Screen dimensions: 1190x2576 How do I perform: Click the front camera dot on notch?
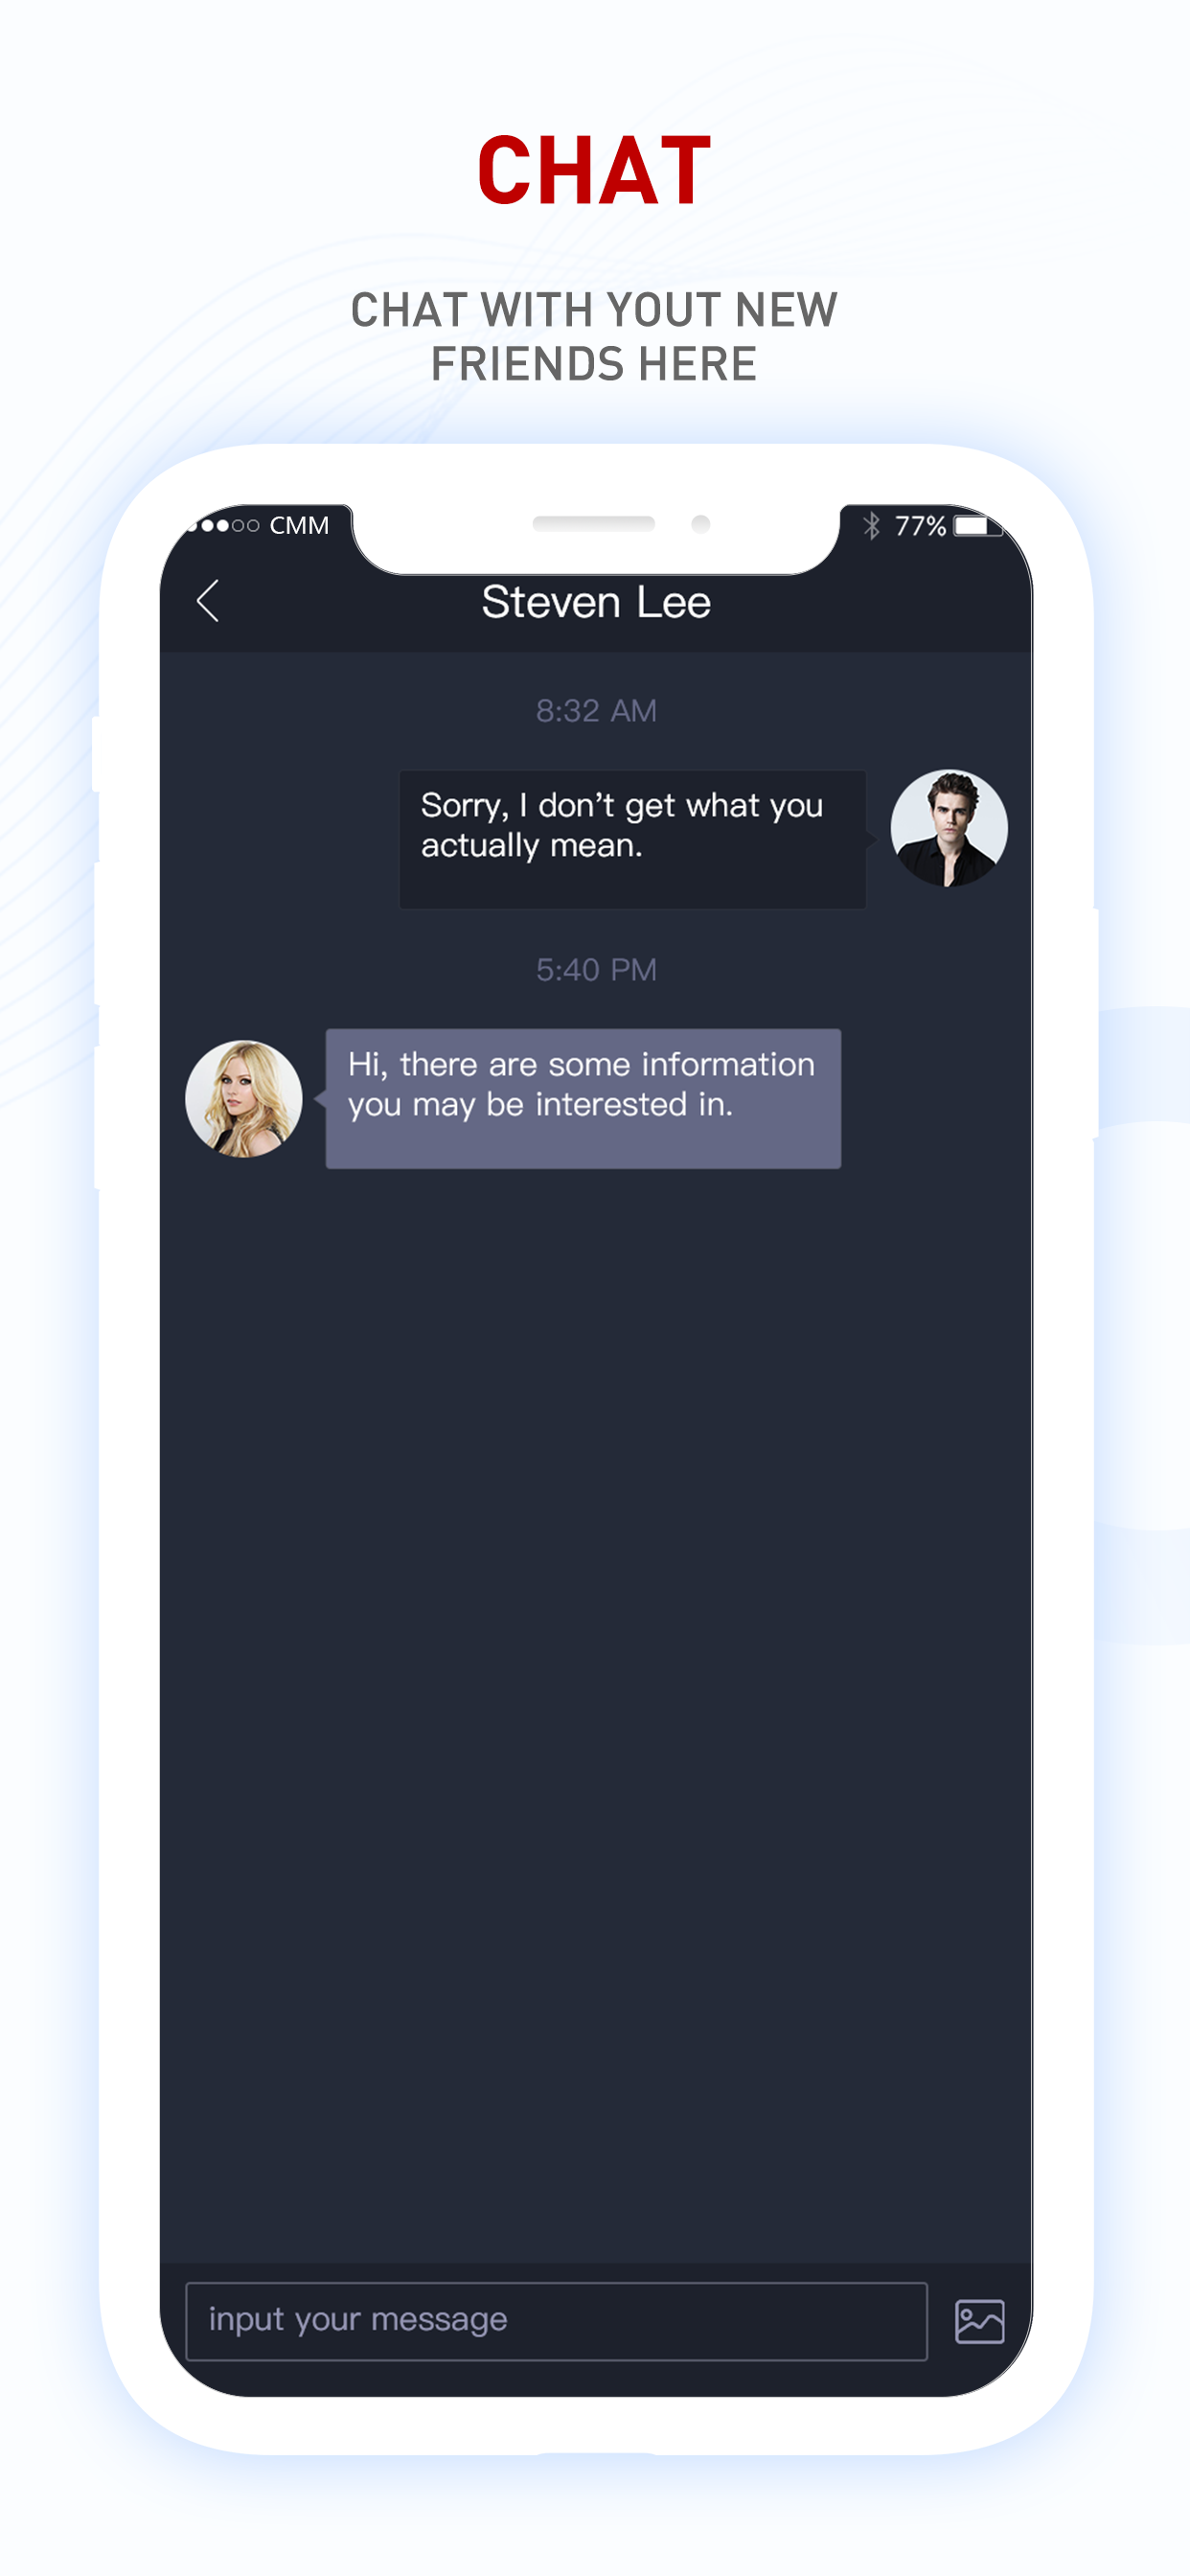point(701,523)
